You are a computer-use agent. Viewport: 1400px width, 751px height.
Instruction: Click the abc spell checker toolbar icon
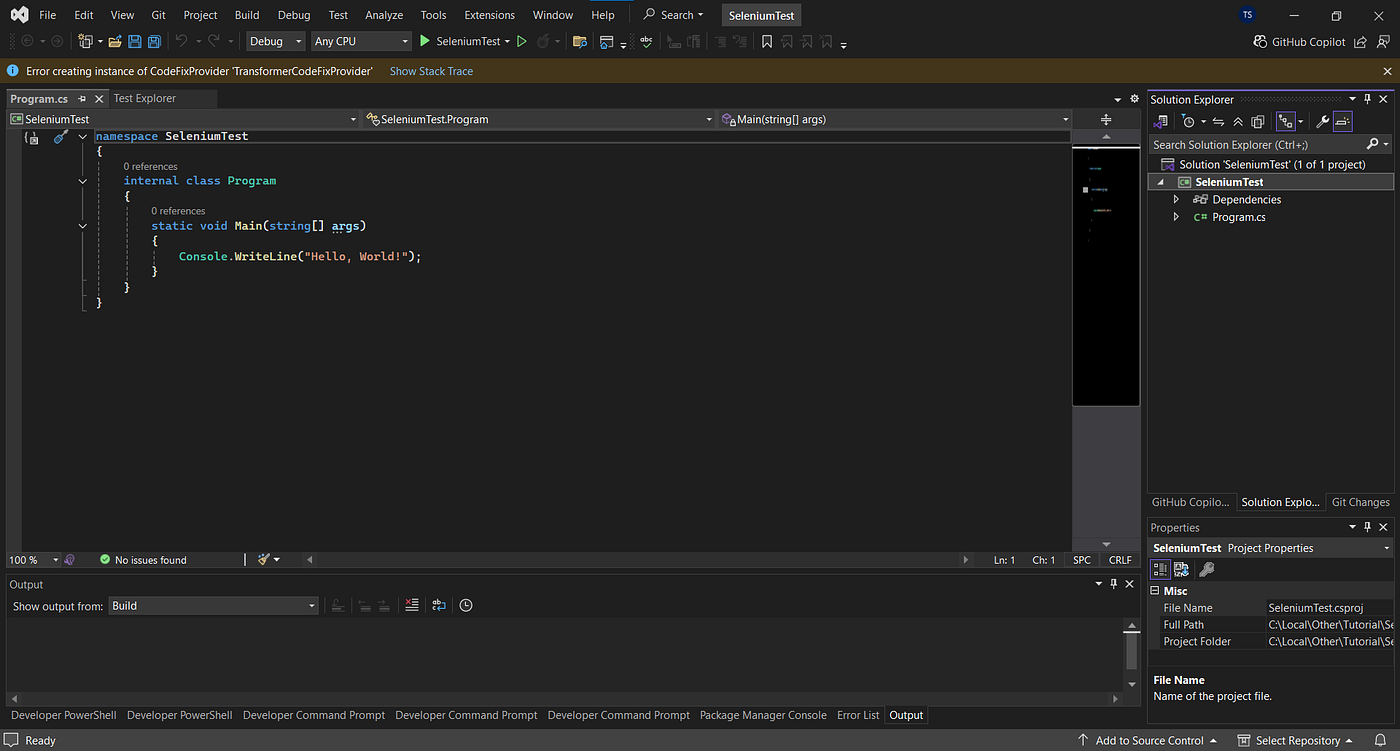[x=646, y=41]
